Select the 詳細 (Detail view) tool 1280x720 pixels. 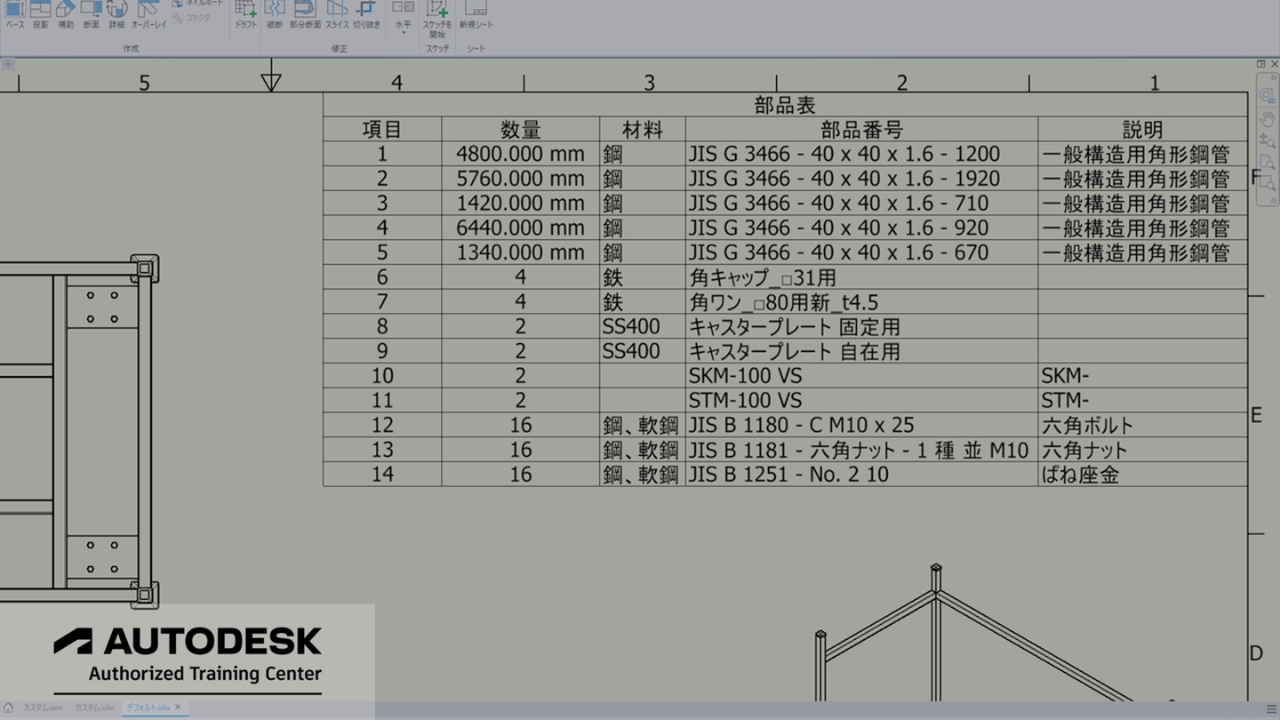point(117,15)
